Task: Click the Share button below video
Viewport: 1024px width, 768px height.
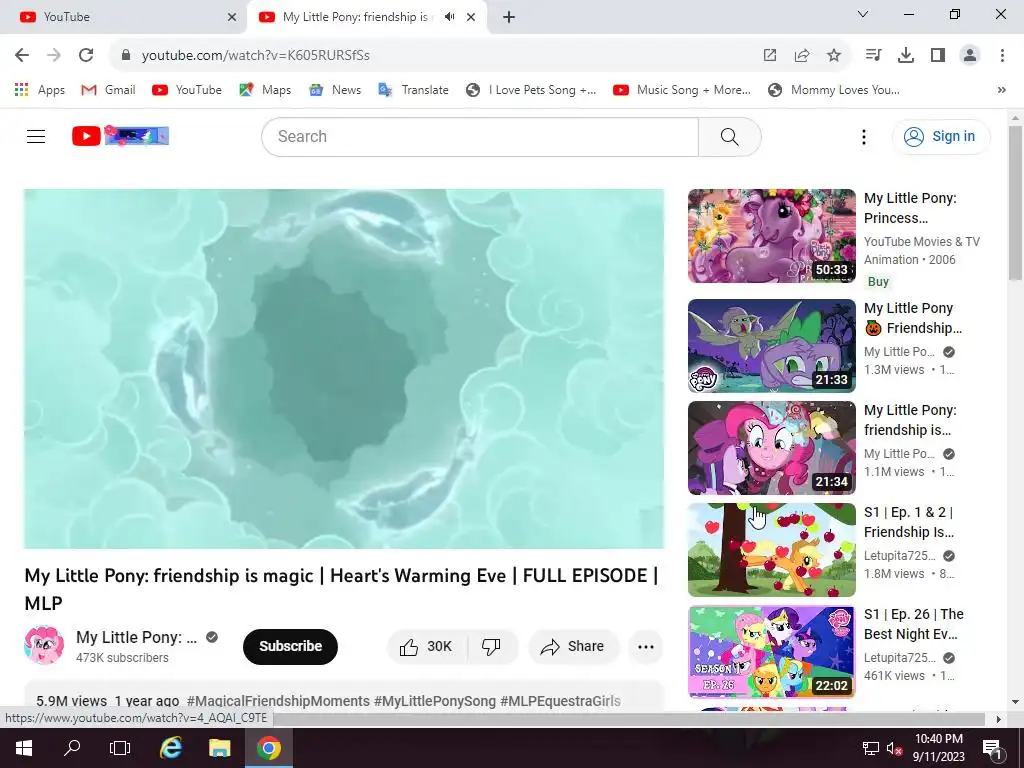Action: [x=573, y=647]
